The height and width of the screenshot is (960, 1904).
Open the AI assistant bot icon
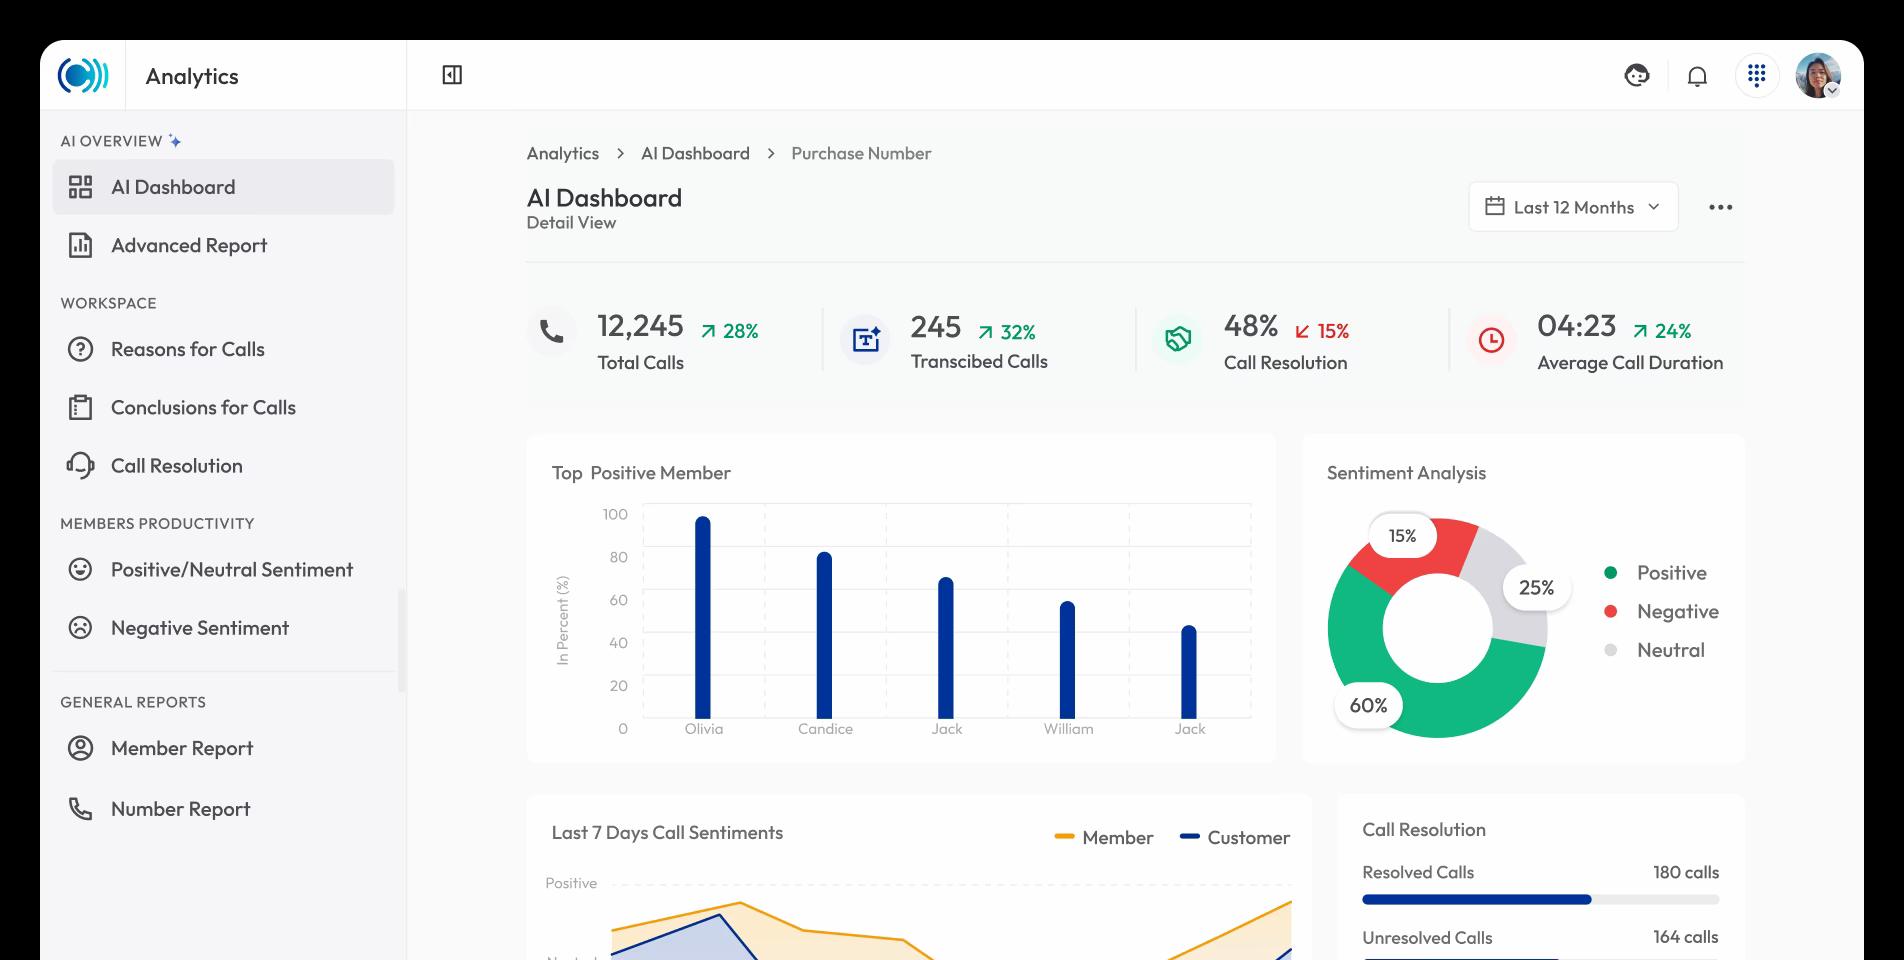coord(1636,75)
